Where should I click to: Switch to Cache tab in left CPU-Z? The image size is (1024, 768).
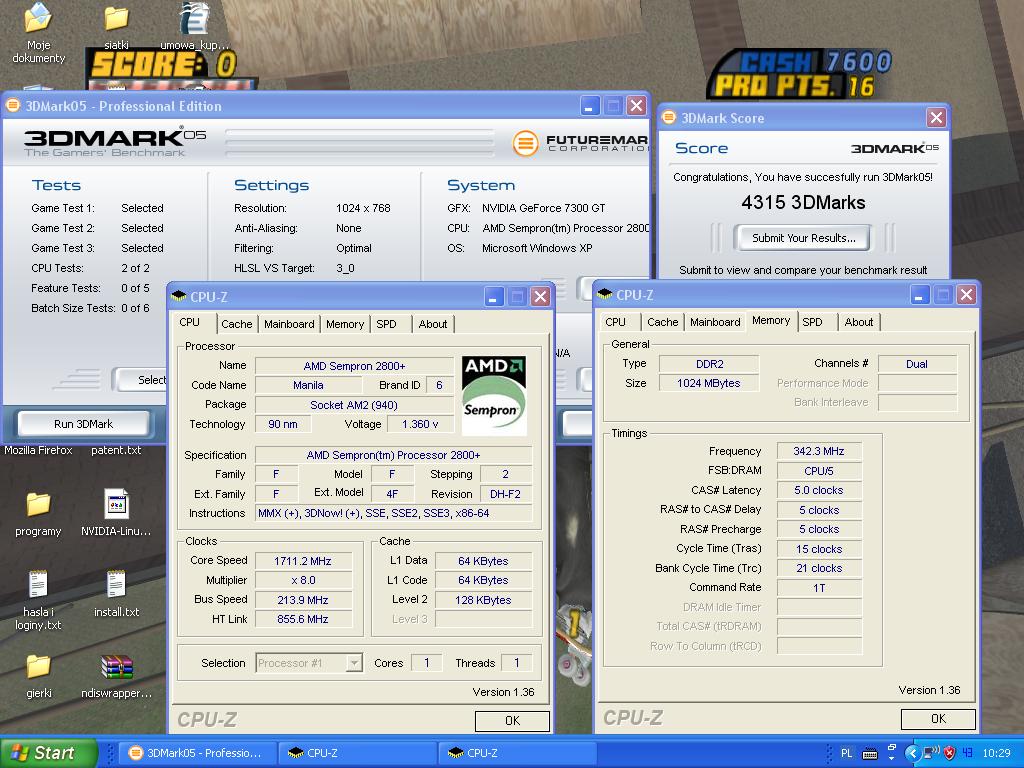pyautogui.click(x=236, y=324)
